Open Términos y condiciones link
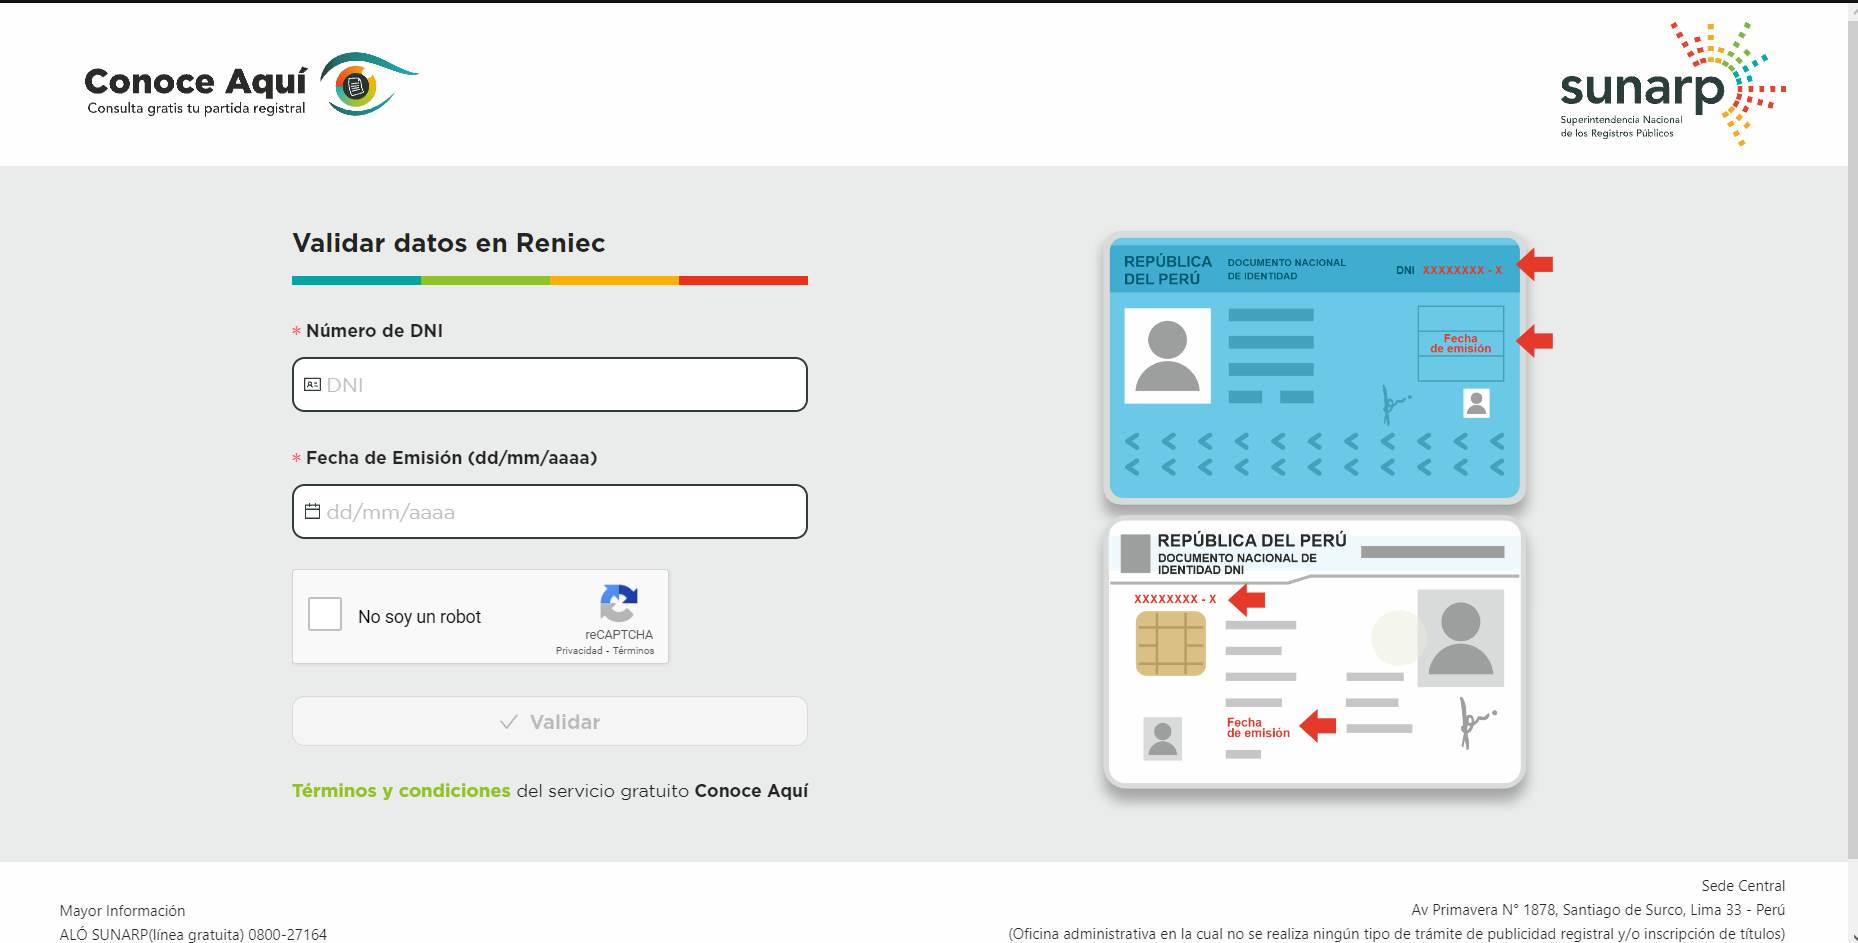This screenshot has width=1858, height=943. tap(400, 790)
